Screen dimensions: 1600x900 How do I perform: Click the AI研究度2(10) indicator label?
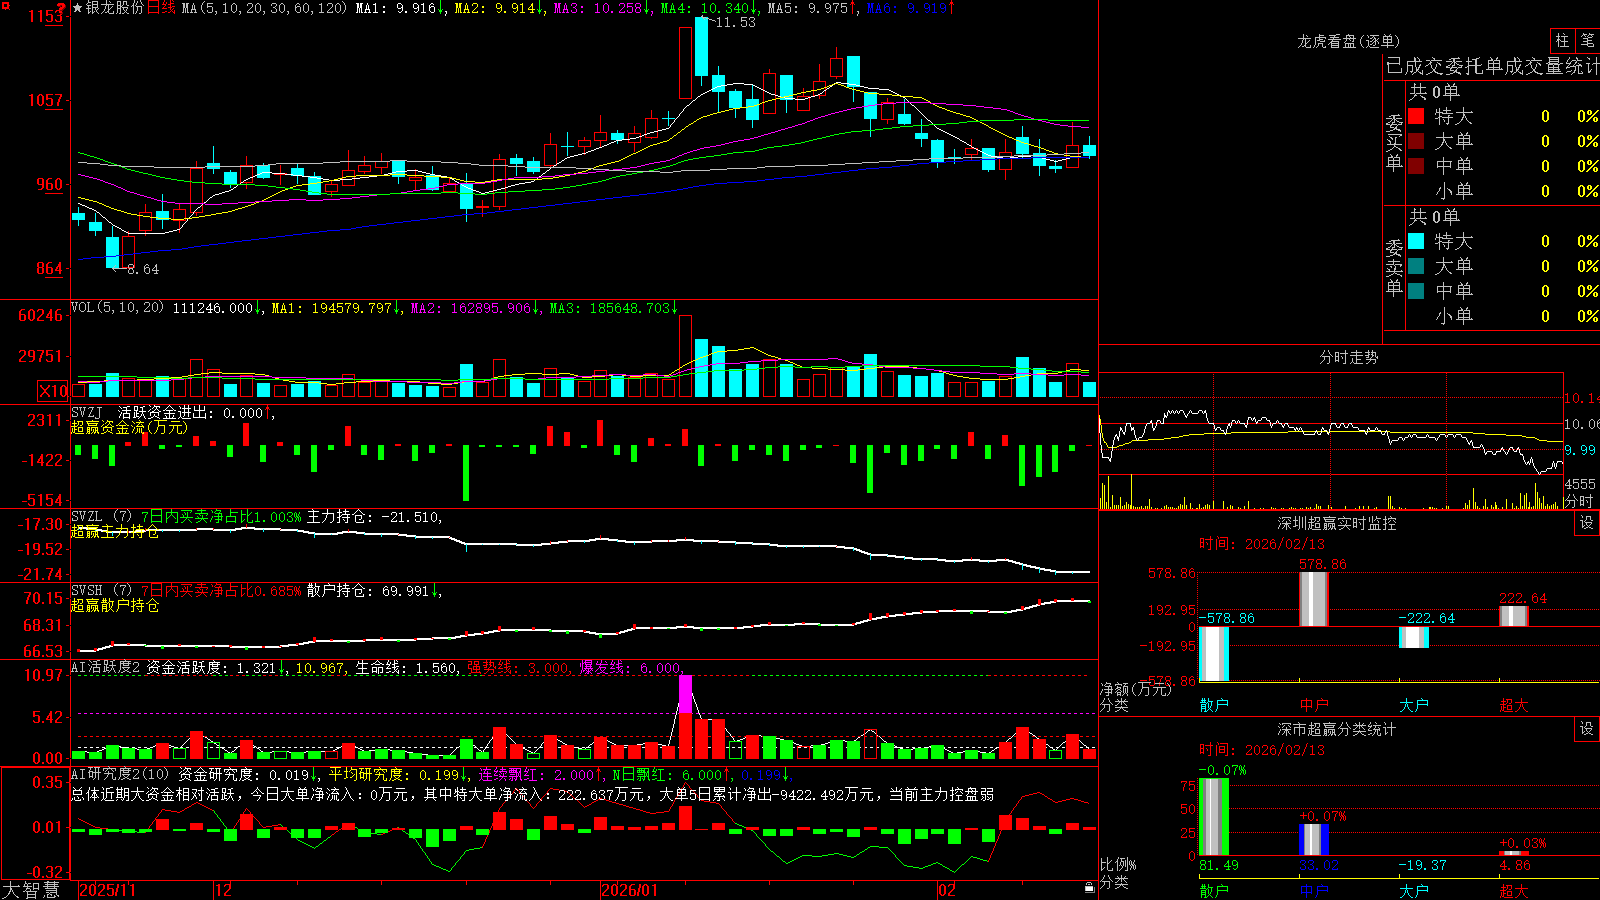120,774
